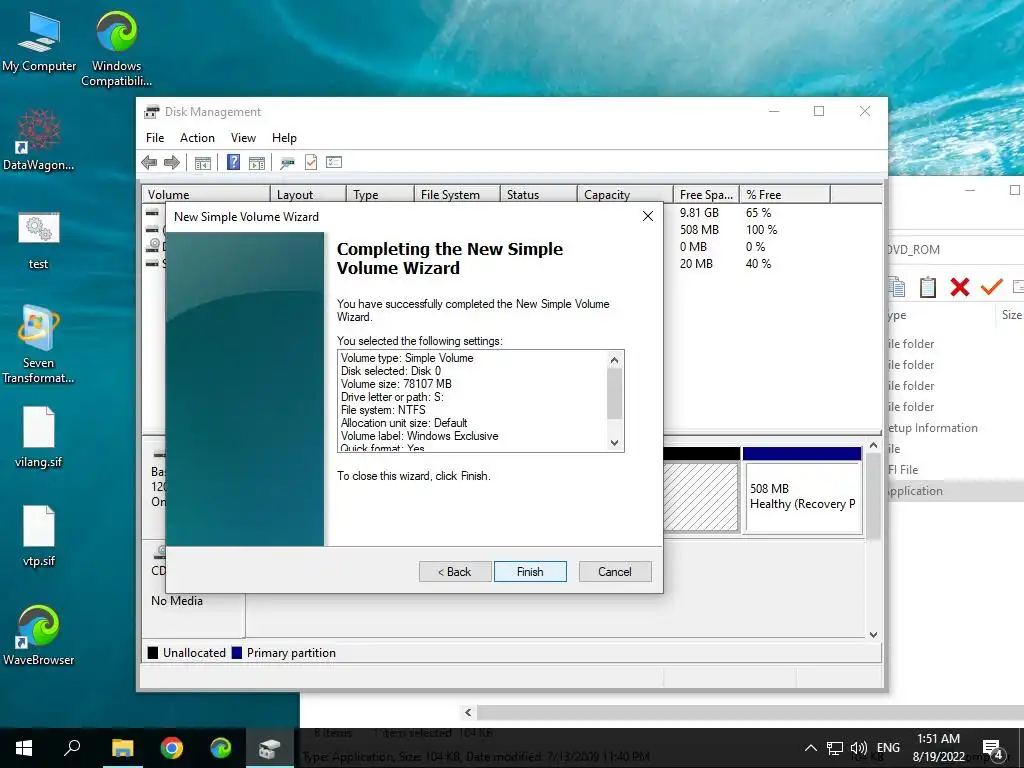Viewport: 1024px width, 768px height.
Task: Click the Disk Management taskbar icon
Action: click(270, 748)
